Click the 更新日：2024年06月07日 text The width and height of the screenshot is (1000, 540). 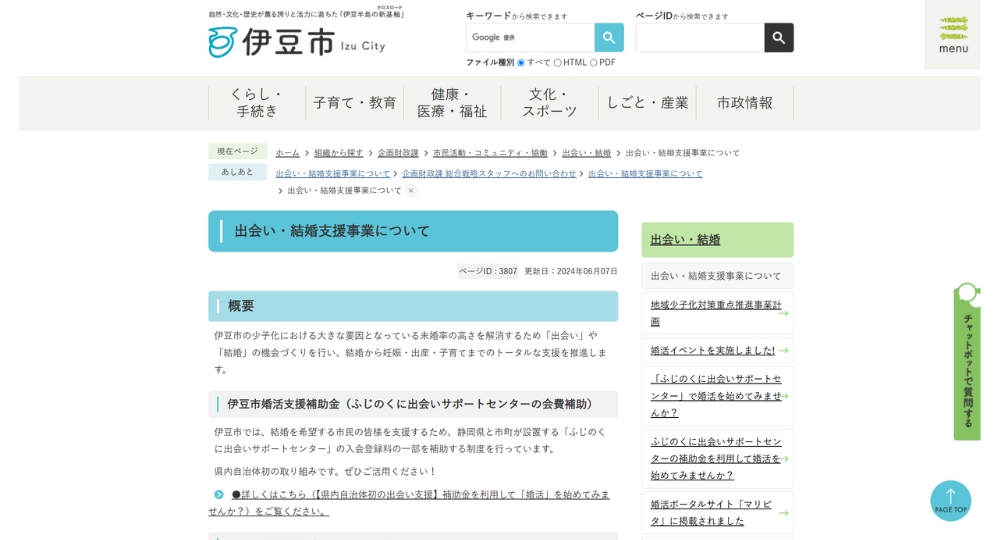pos(571,271)
